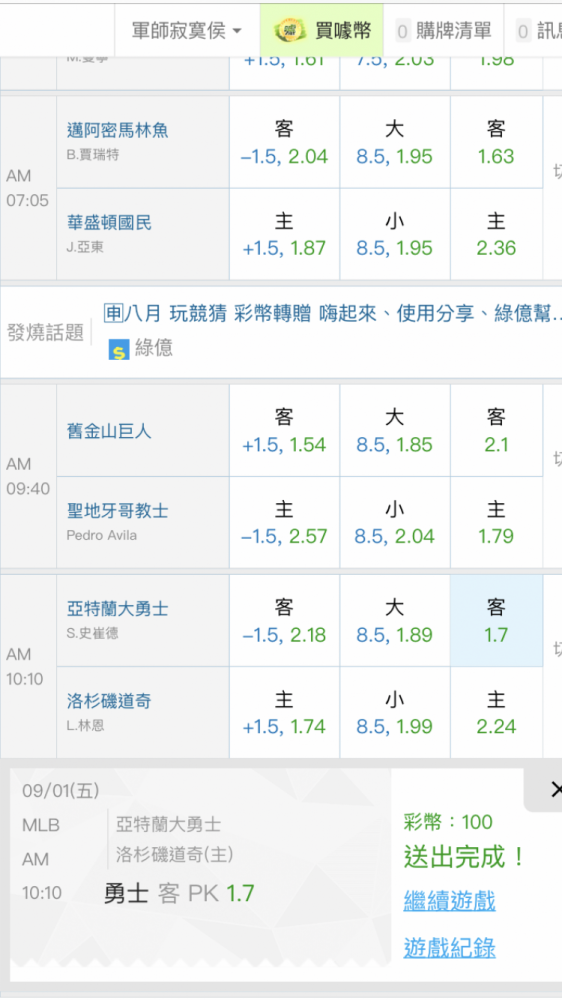Select 洛杉磯道奇 主 2.24 moneyline
562x1000 pixels.
[496, 712]
